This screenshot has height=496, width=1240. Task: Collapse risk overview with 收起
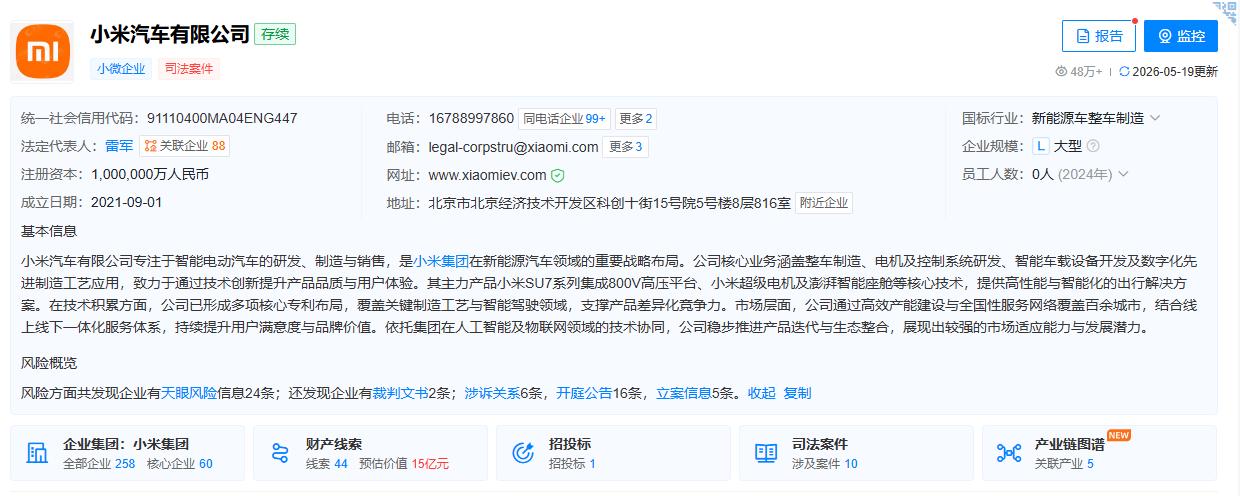point(762,393)
